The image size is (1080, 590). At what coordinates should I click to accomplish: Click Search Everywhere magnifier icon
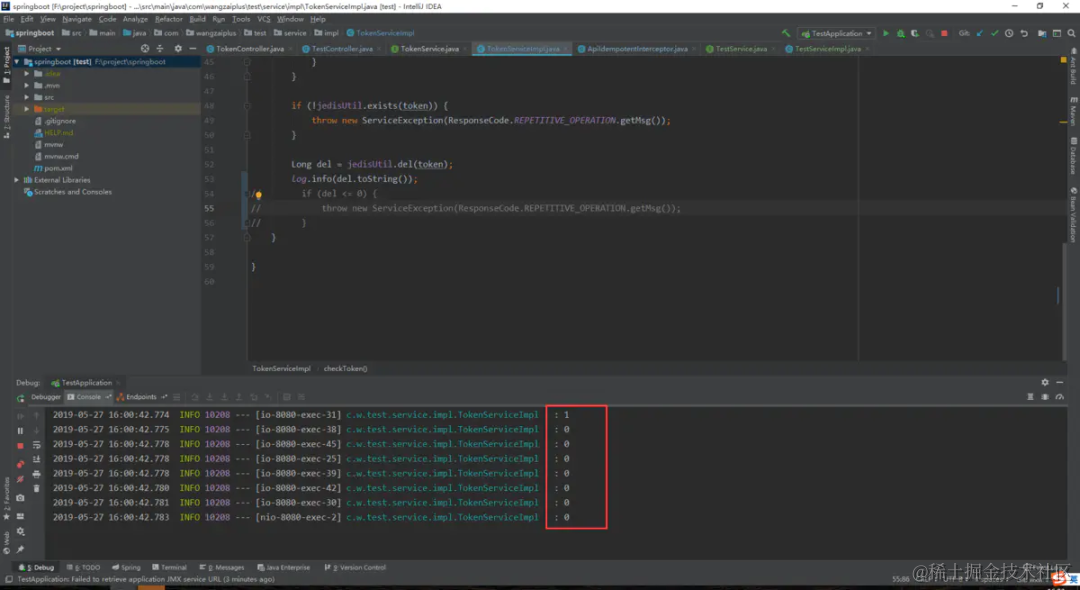coord(1072,33)
